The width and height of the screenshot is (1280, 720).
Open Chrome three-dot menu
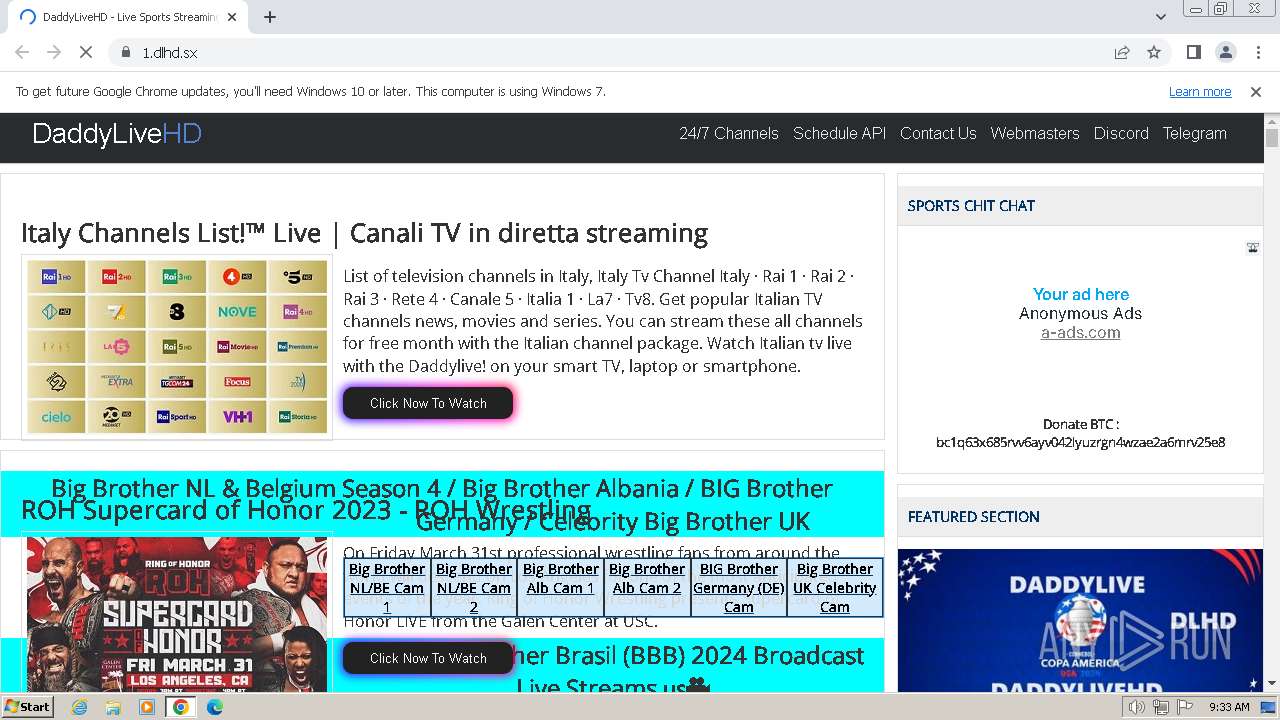(1256, 52)
